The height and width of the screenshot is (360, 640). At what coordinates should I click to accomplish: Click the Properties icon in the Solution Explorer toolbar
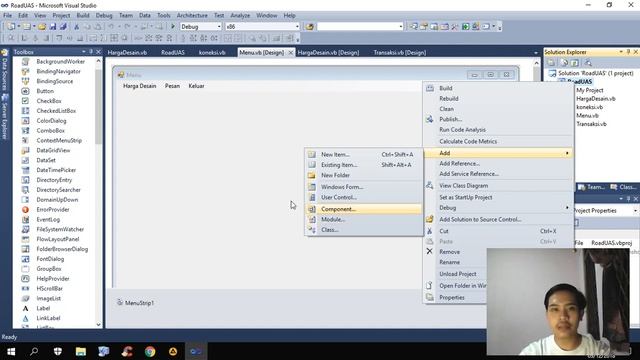[551, 62]
